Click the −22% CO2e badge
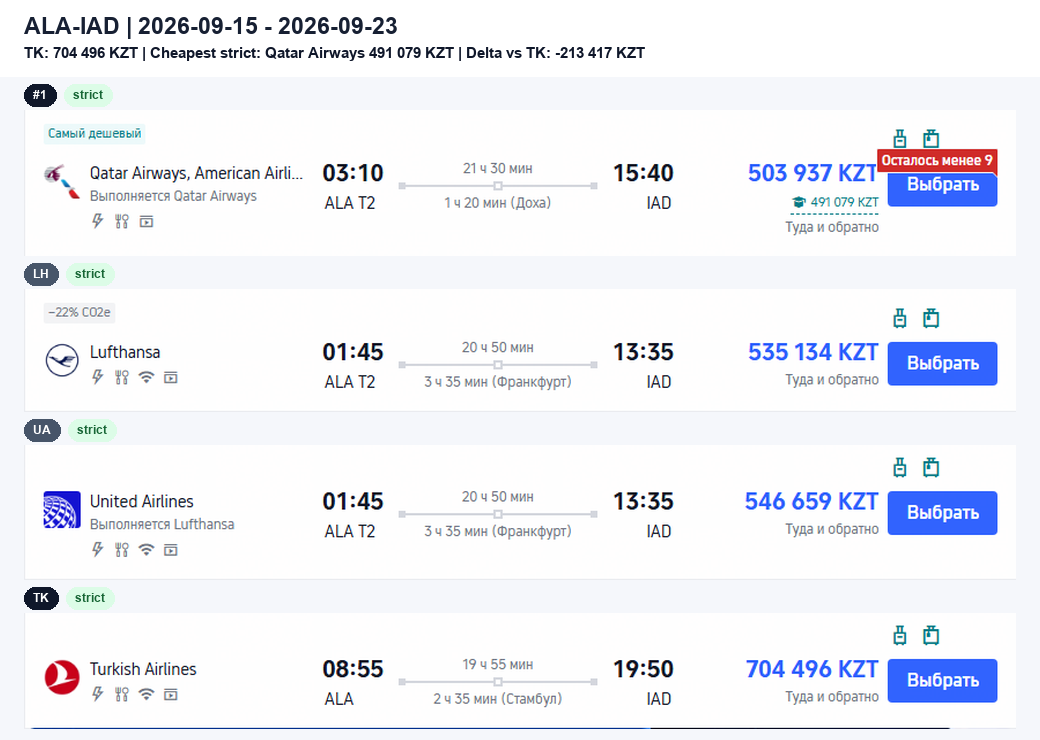Screen dimensions: 1040x740 (x=80, y=312)
